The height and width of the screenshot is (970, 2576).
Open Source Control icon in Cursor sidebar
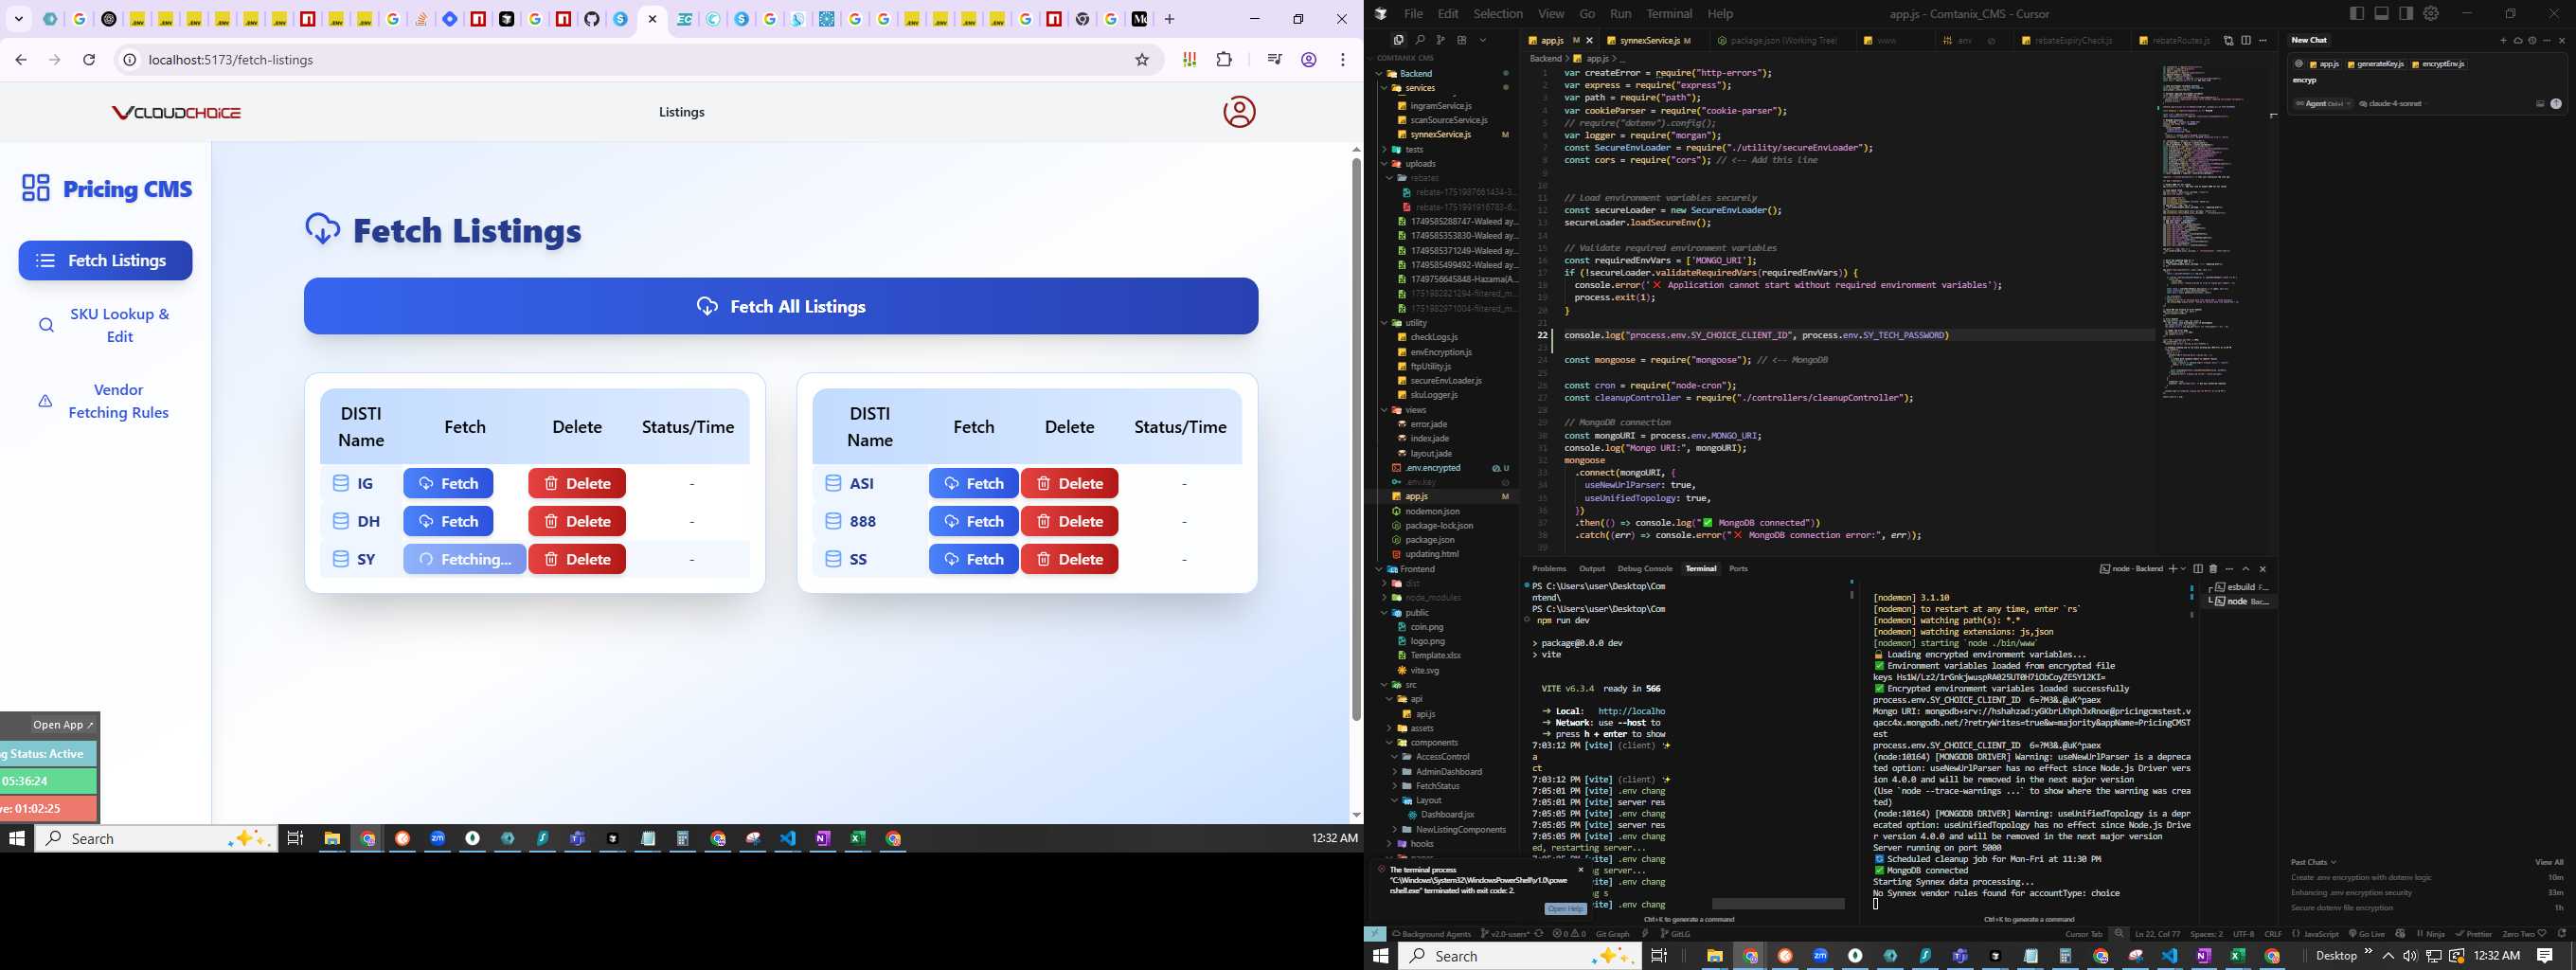point(1441,40)
